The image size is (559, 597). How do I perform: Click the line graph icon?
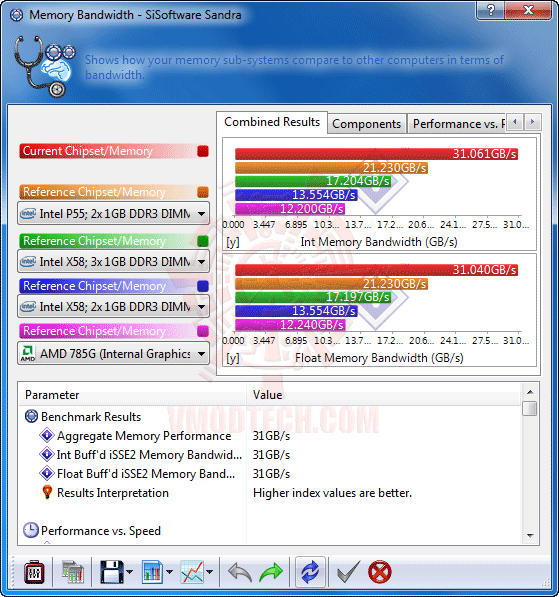click(192, 572)
